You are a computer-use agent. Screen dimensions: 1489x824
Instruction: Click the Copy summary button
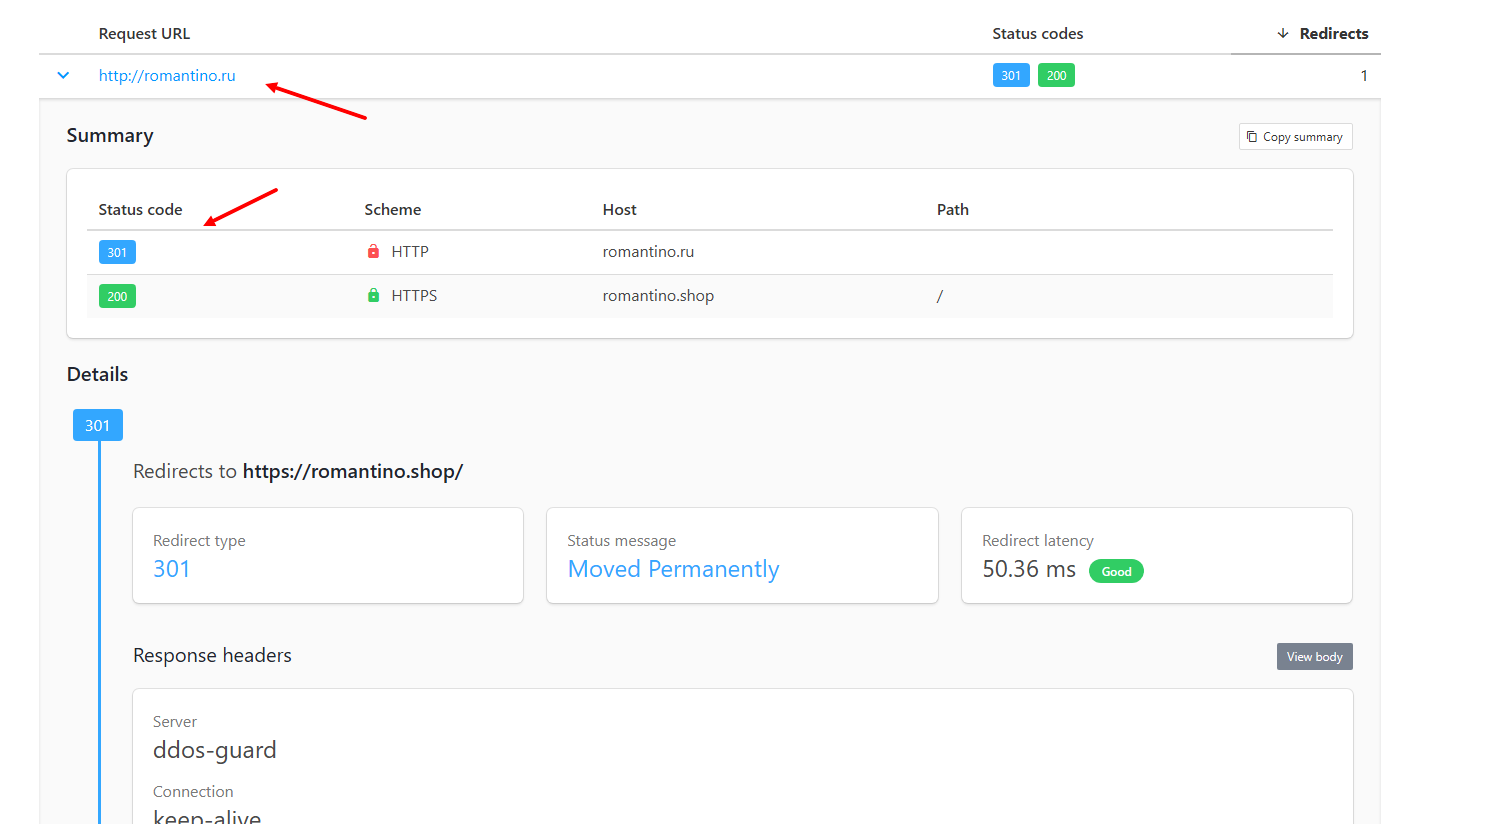point(1295,137)
